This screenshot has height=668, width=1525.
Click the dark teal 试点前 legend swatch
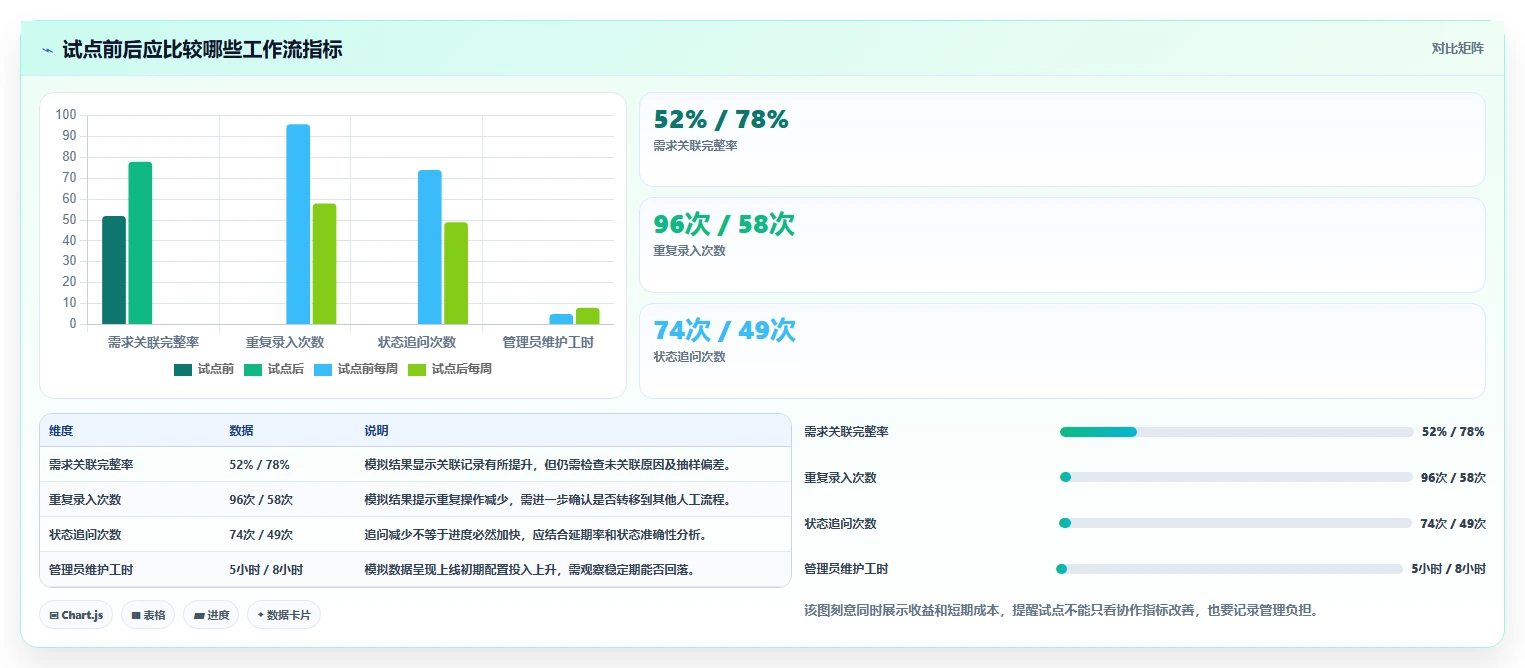coord(183,370)
